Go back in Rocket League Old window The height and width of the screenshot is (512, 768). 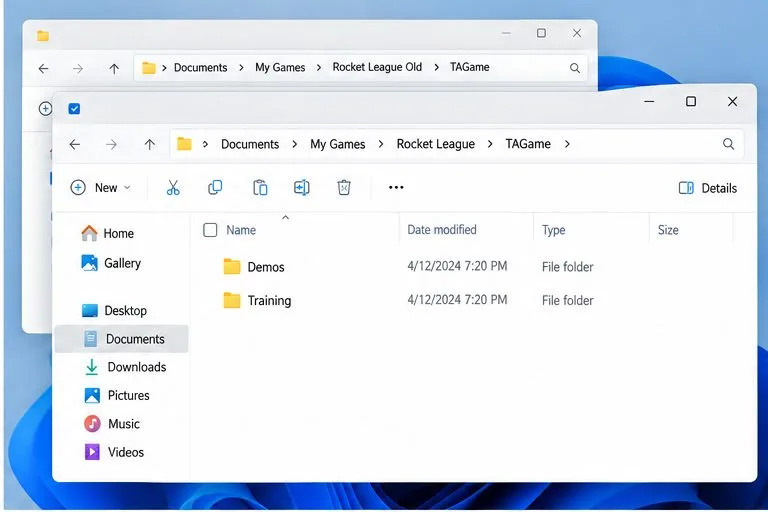[44, 69]
